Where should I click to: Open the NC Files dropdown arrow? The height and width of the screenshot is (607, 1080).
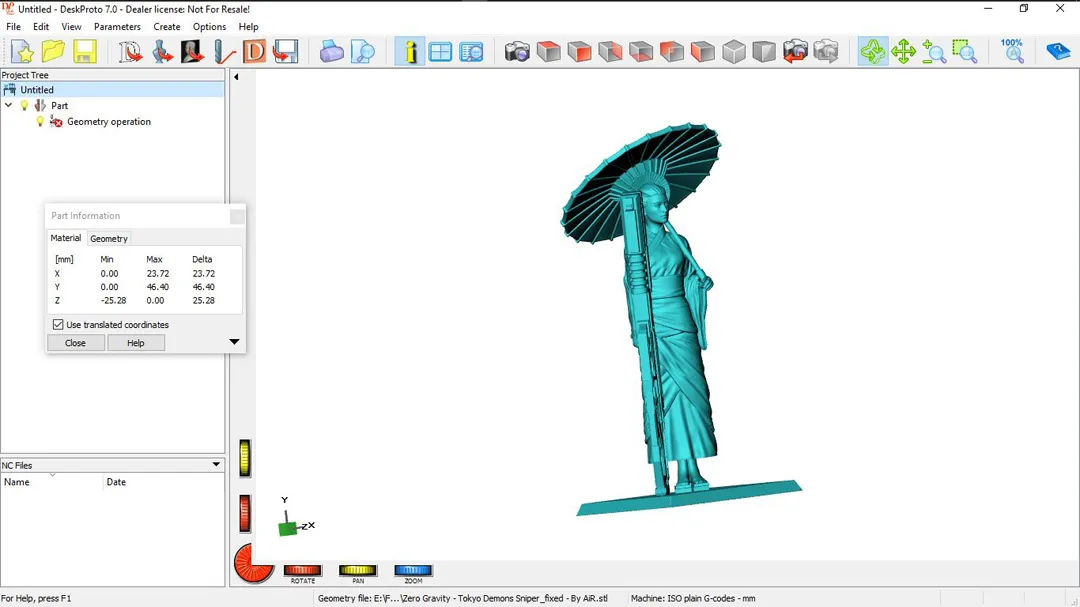(216, 464)
